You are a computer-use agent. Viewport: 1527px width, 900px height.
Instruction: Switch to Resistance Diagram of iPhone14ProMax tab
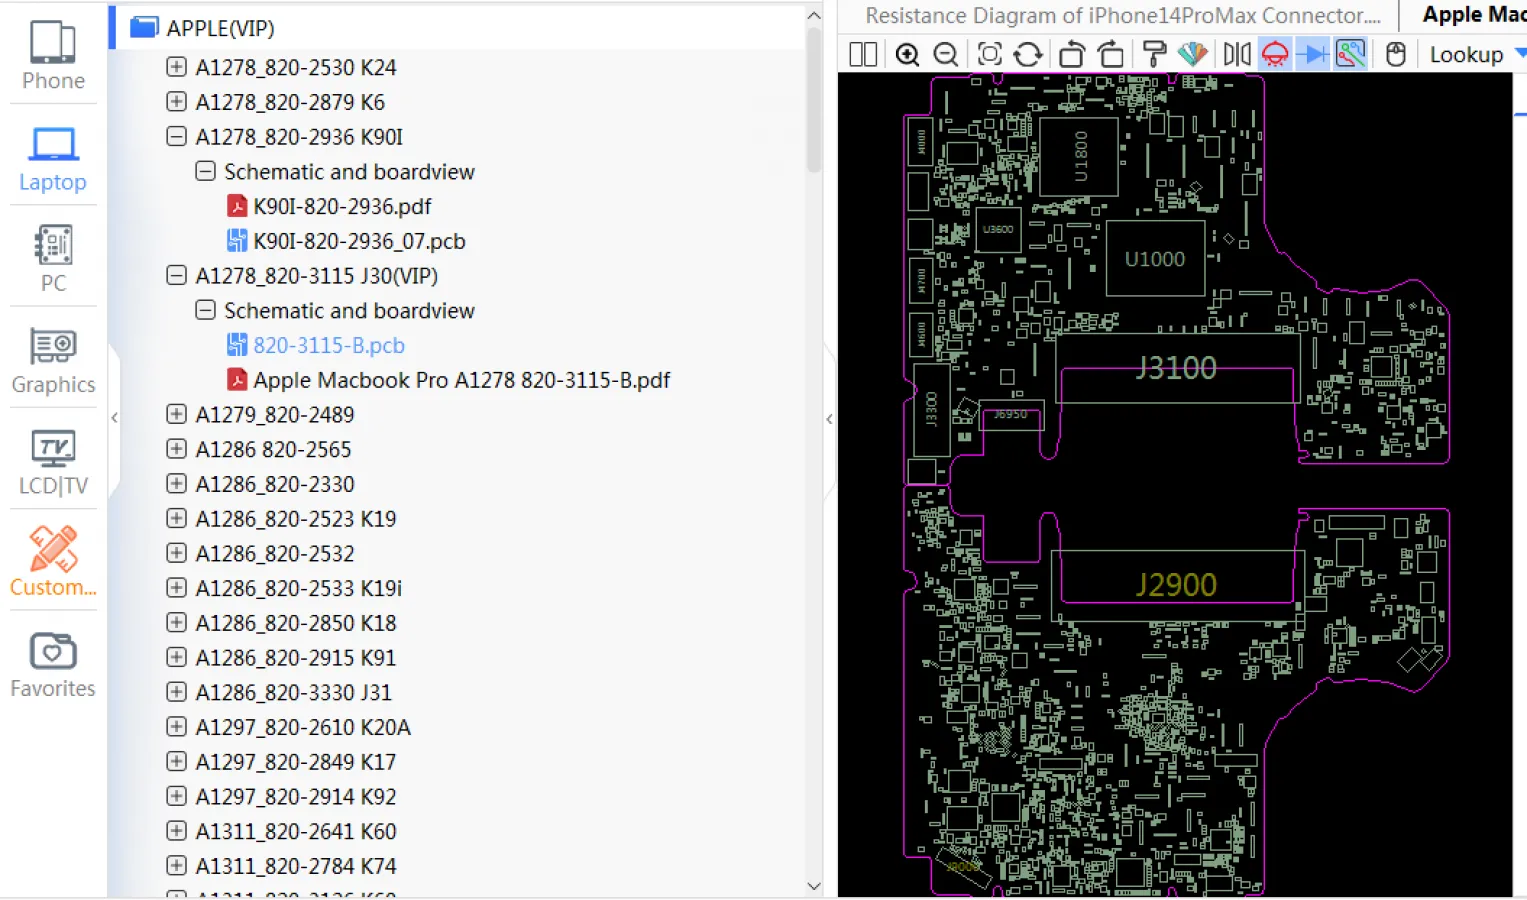pos(1122,15)
